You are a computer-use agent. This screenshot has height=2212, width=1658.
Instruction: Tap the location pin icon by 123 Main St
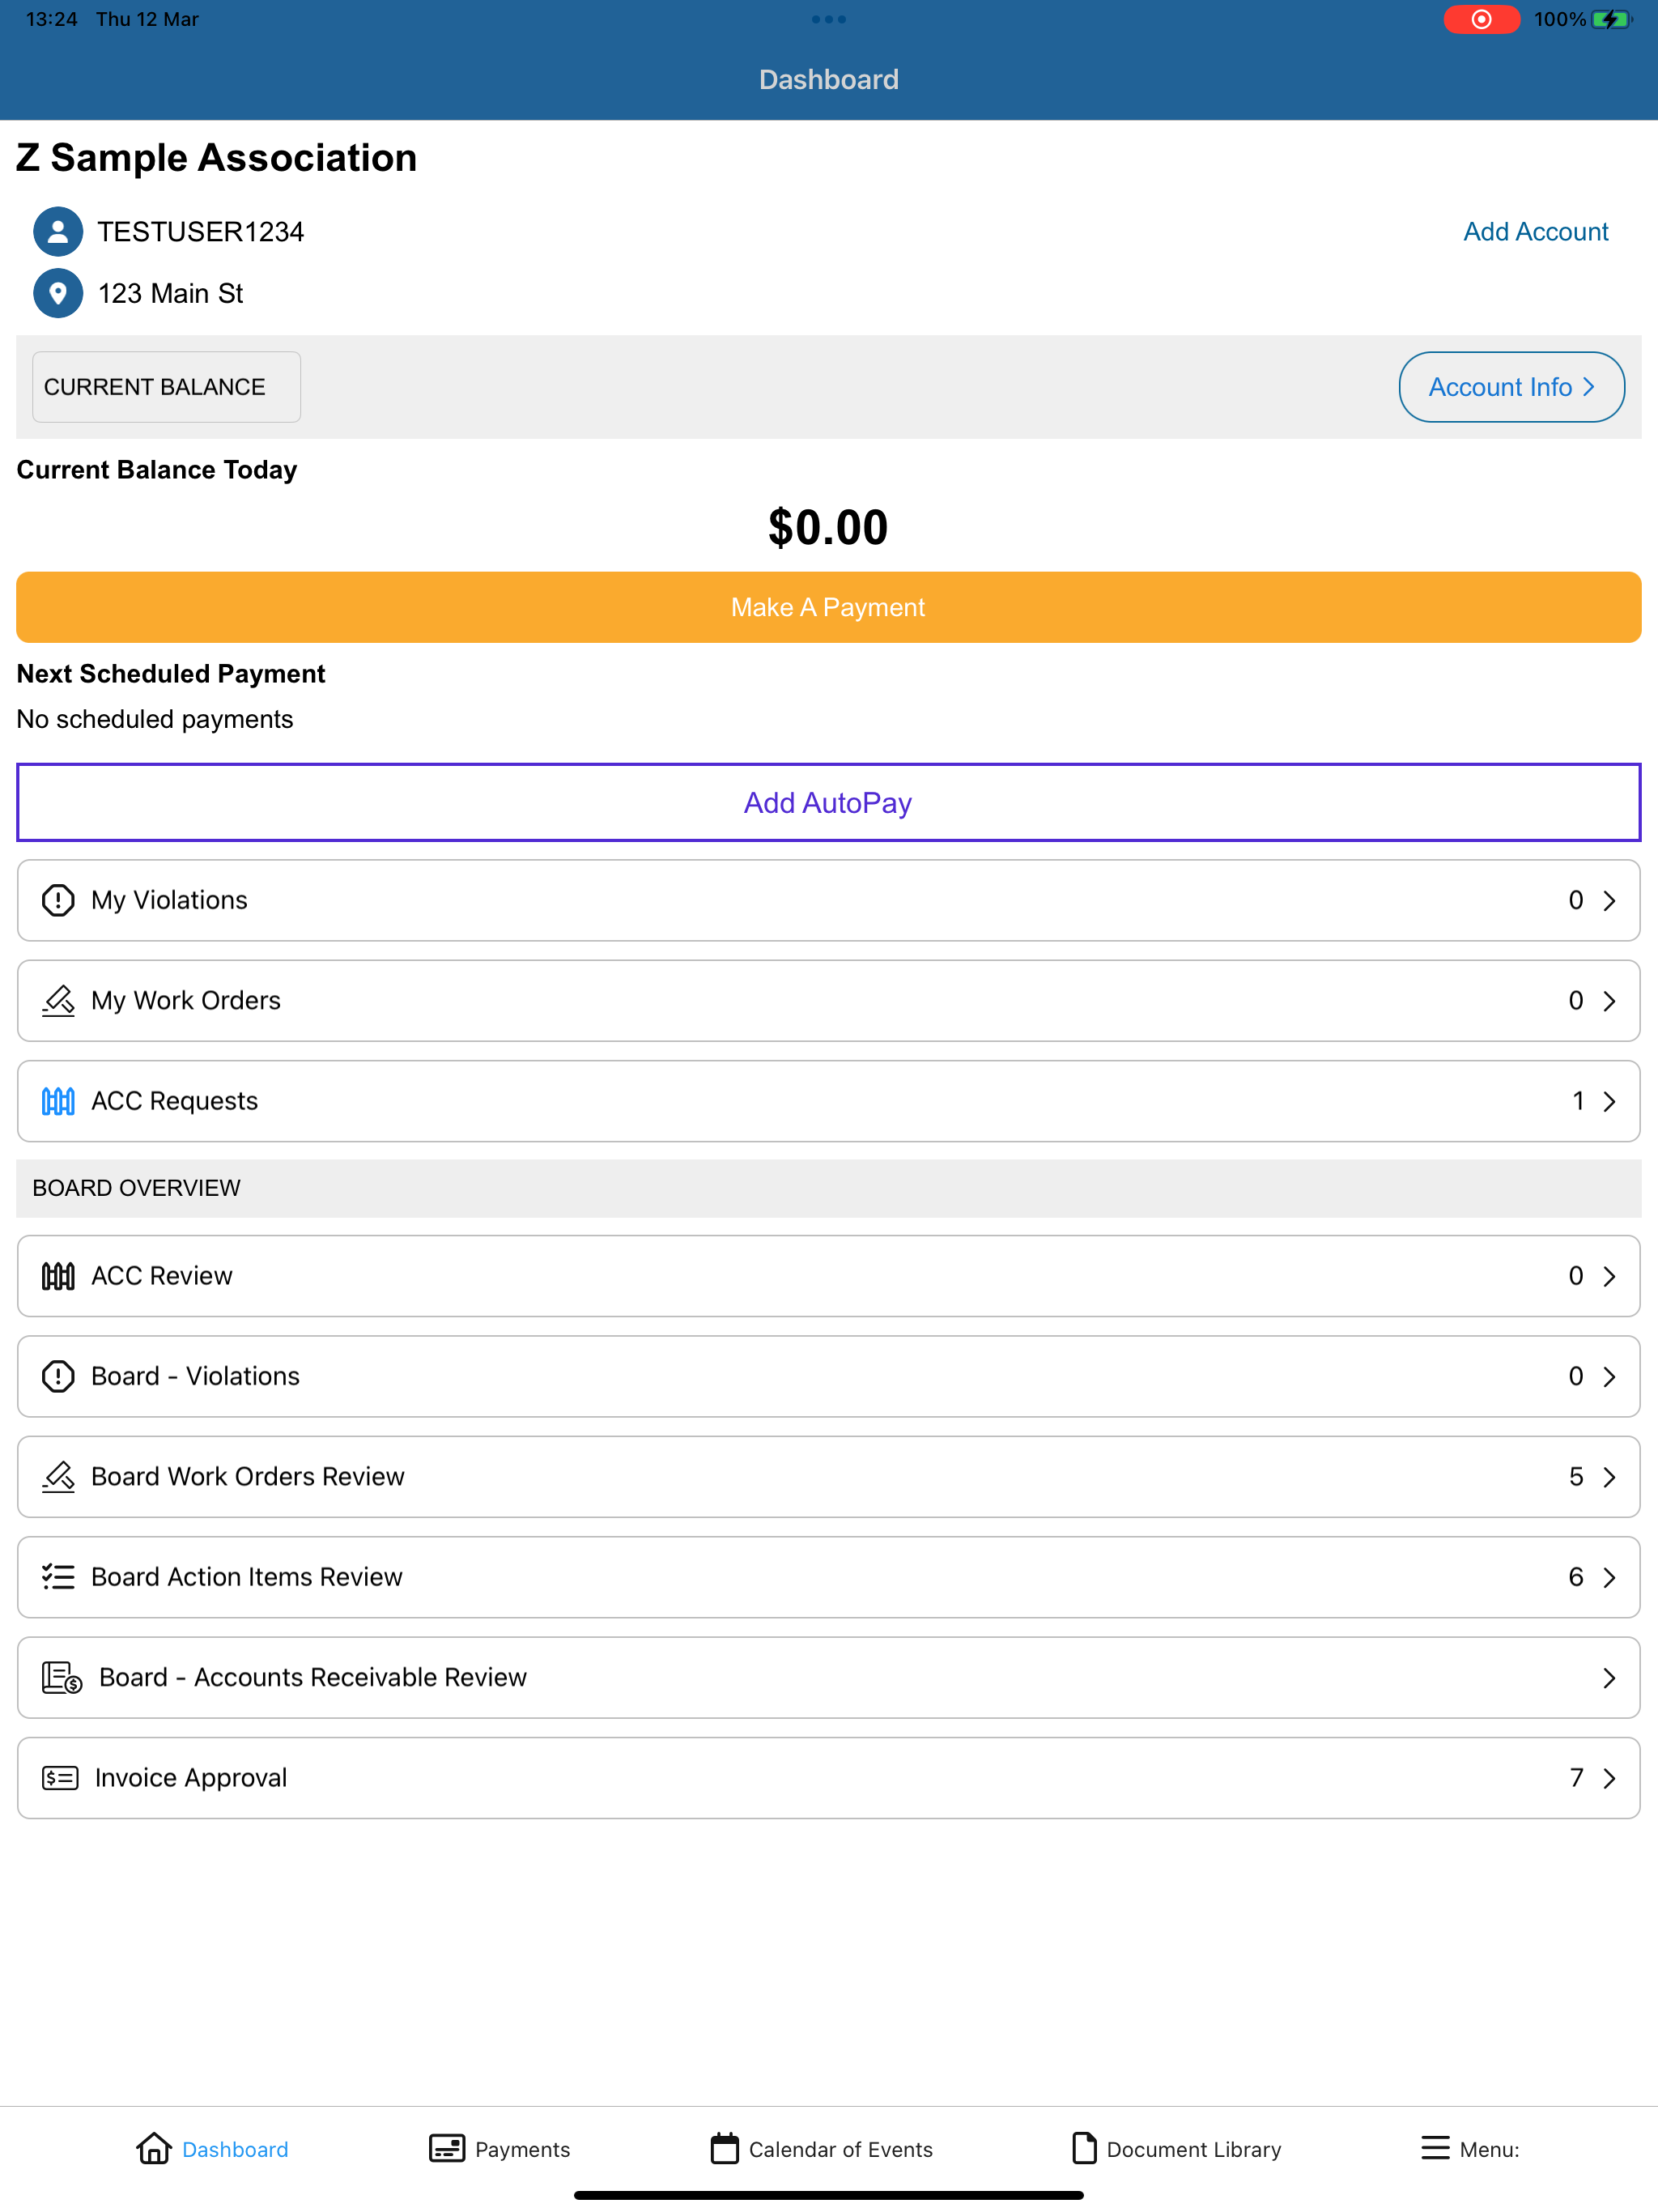[x=58, y=294]
